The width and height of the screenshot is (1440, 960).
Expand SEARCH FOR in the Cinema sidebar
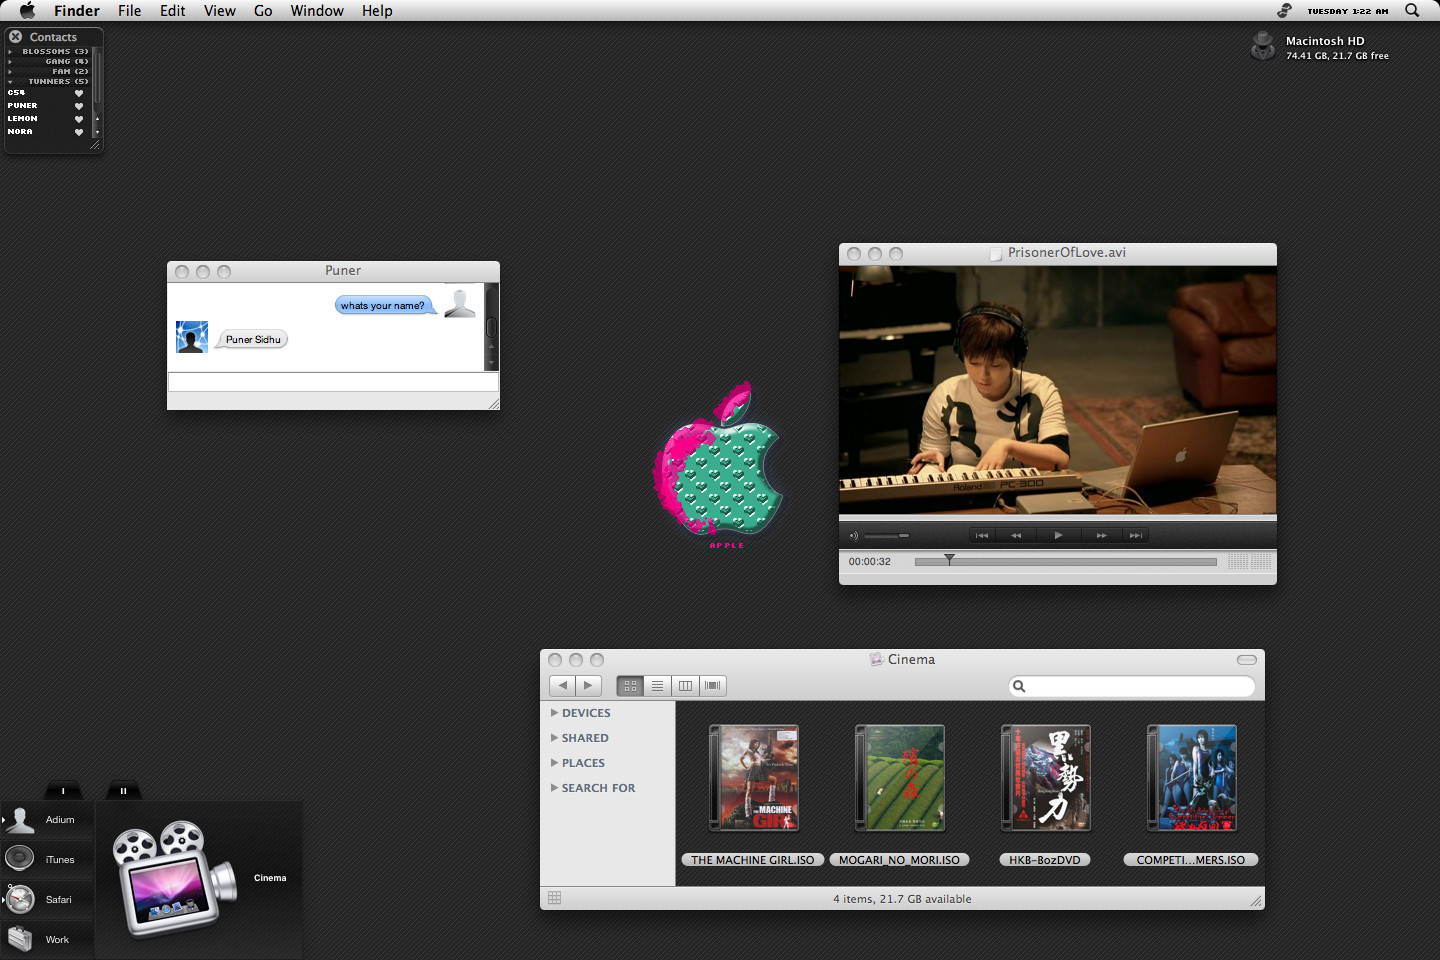(x=554, y=788)
